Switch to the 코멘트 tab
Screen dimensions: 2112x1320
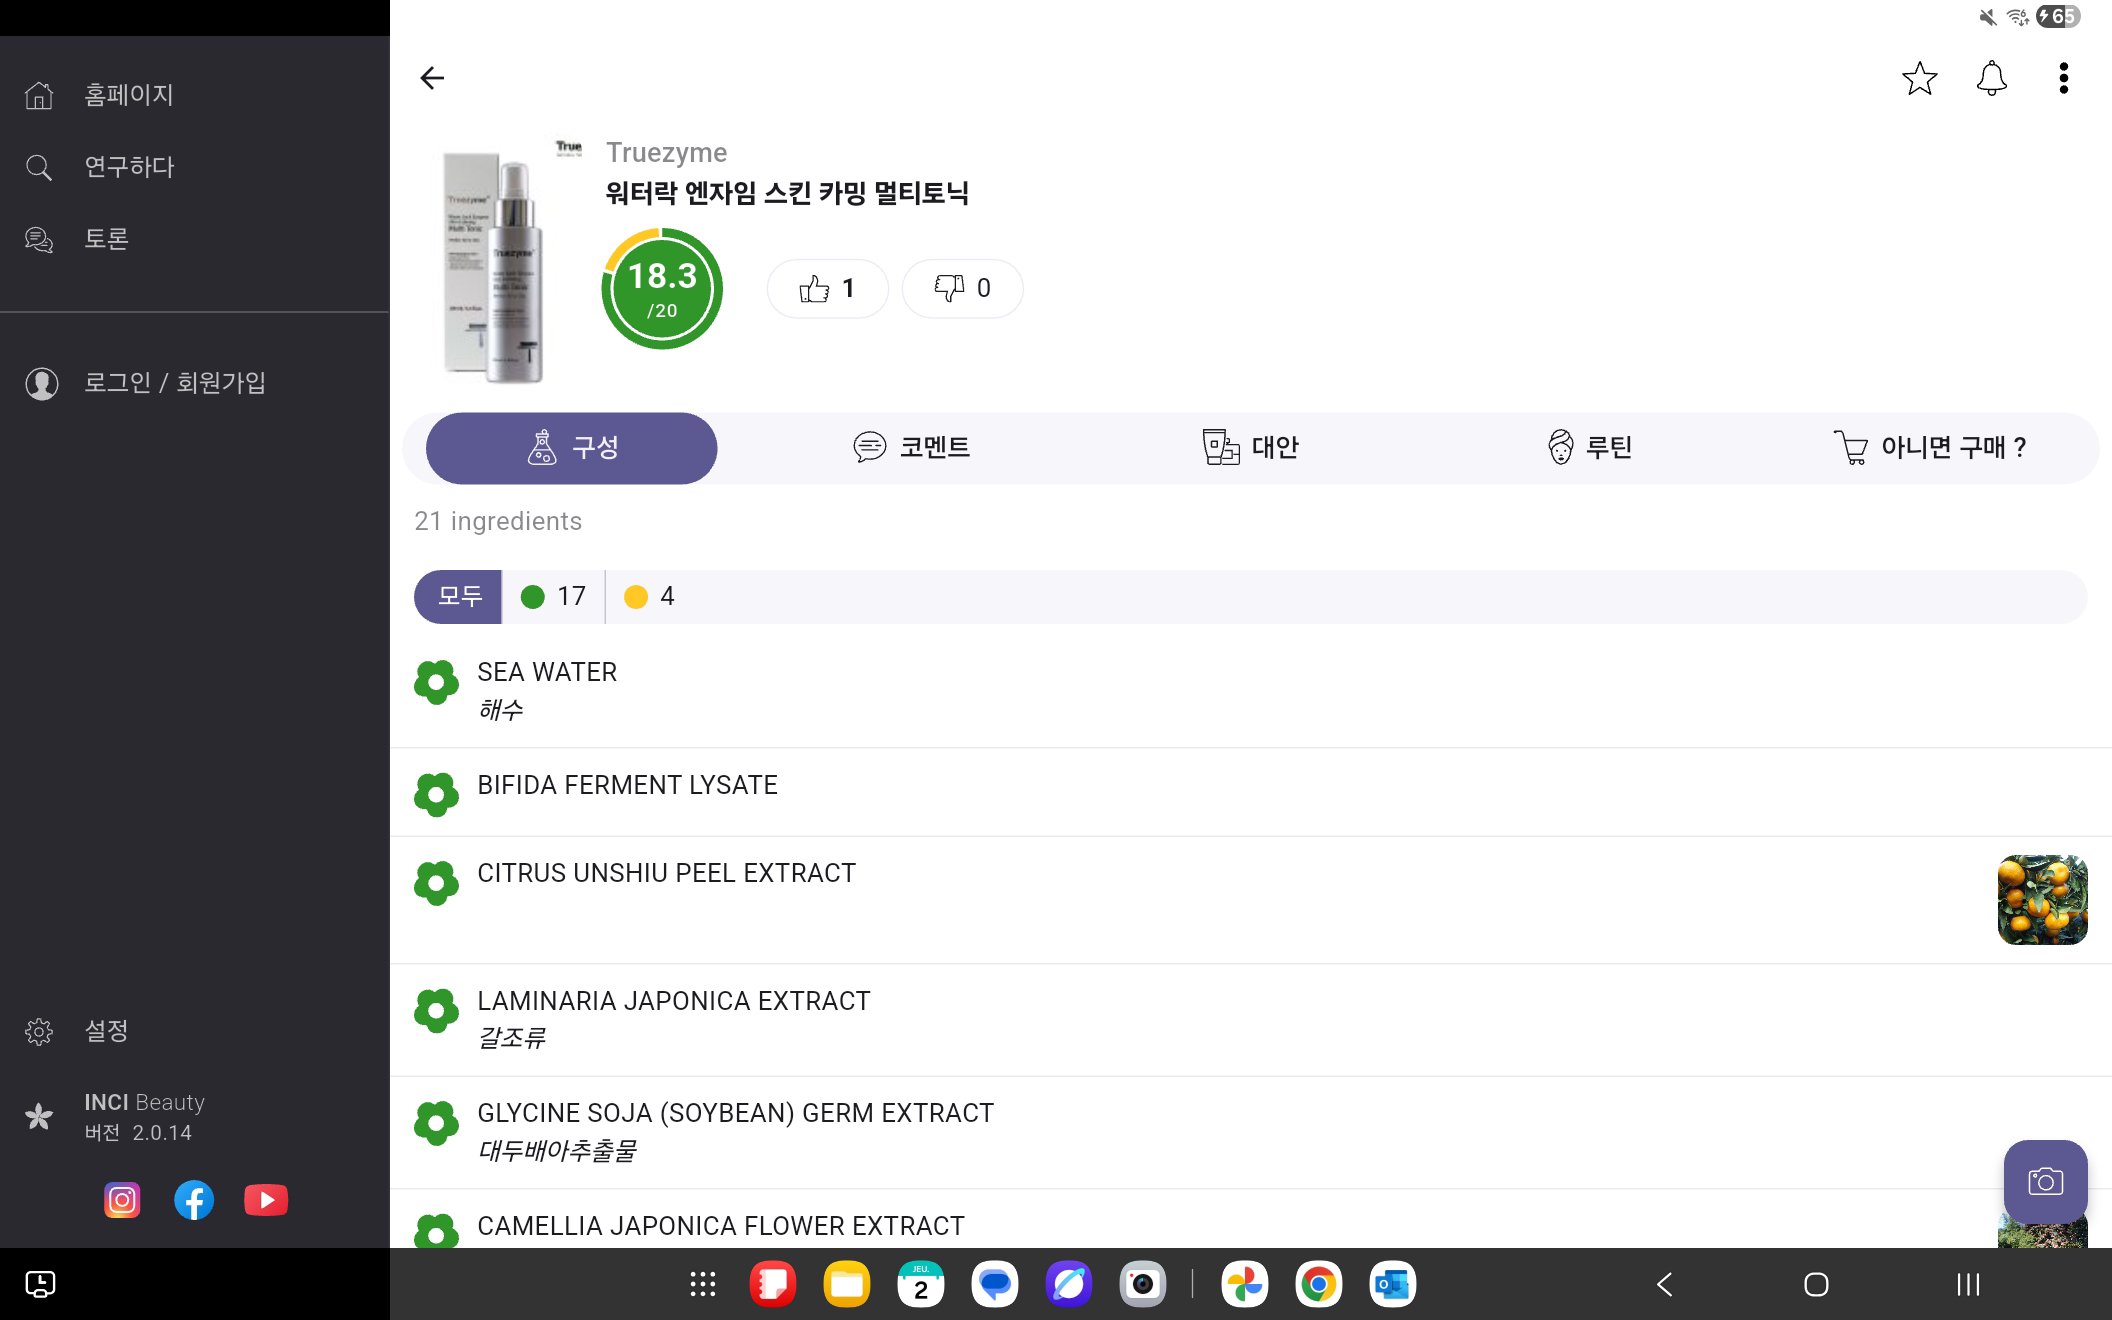tap(911, 447)
